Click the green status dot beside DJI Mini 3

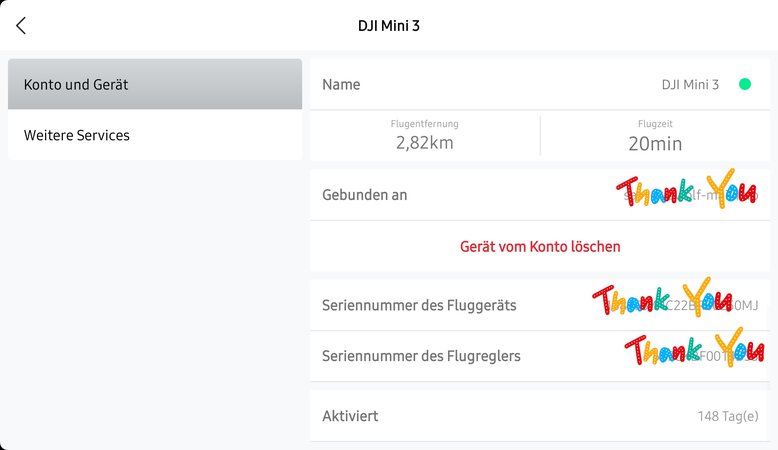click(745, 84)
